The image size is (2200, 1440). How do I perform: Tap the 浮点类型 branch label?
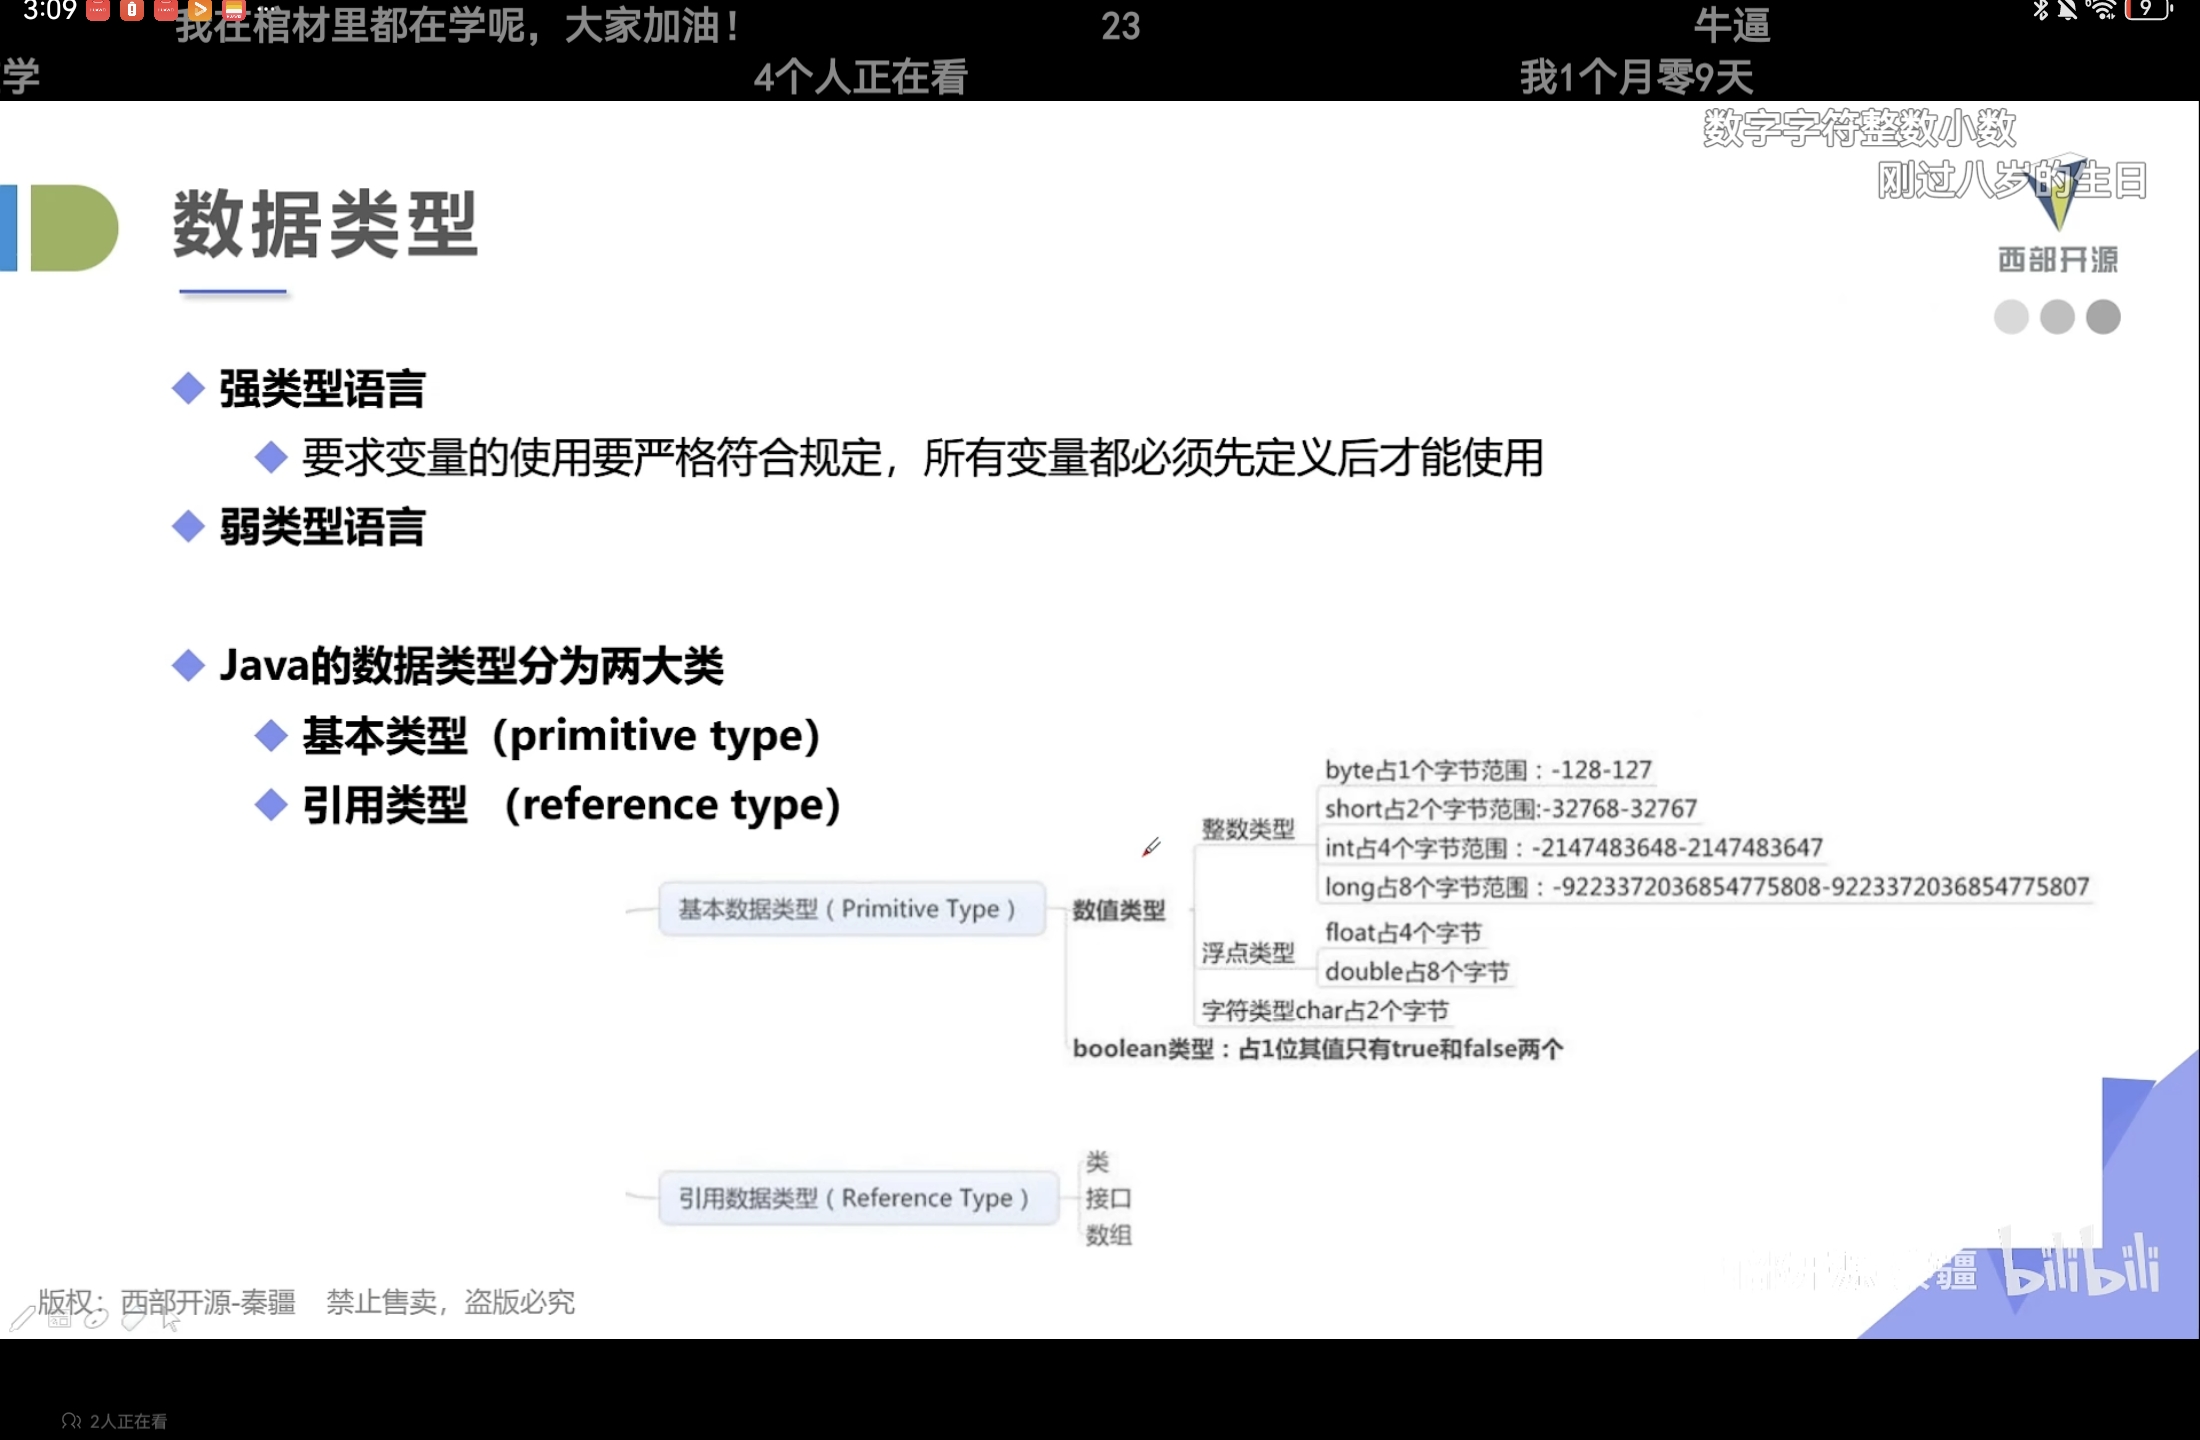pos(1247,952)
